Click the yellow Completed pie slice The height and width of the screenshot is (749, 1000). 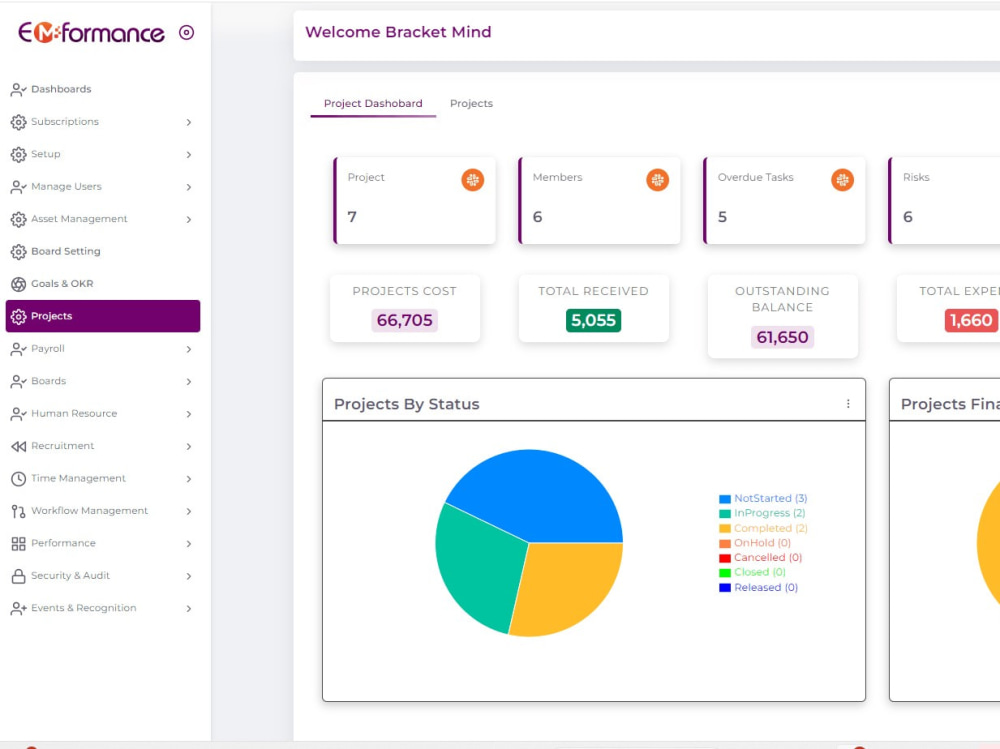click(568, 590)
